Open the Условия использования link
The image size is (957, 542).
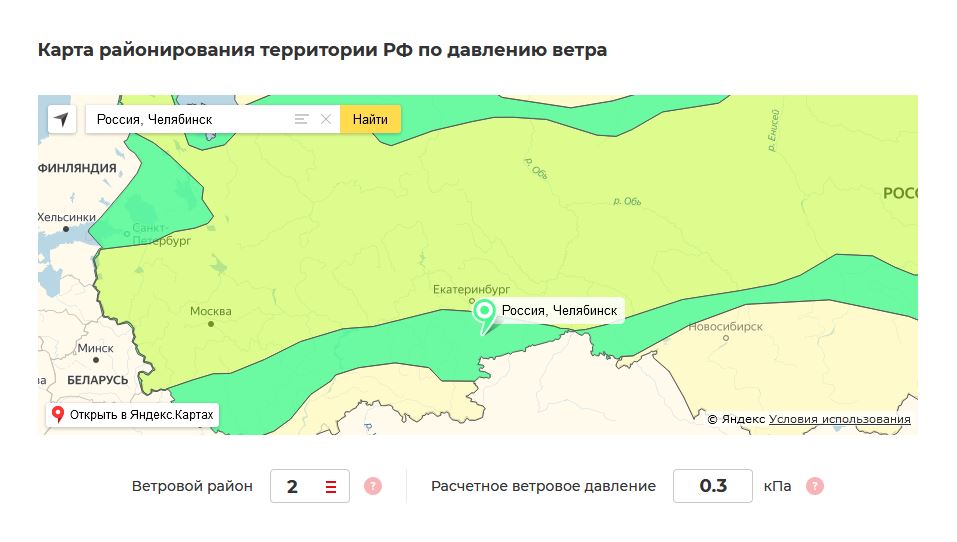(839, 419)
